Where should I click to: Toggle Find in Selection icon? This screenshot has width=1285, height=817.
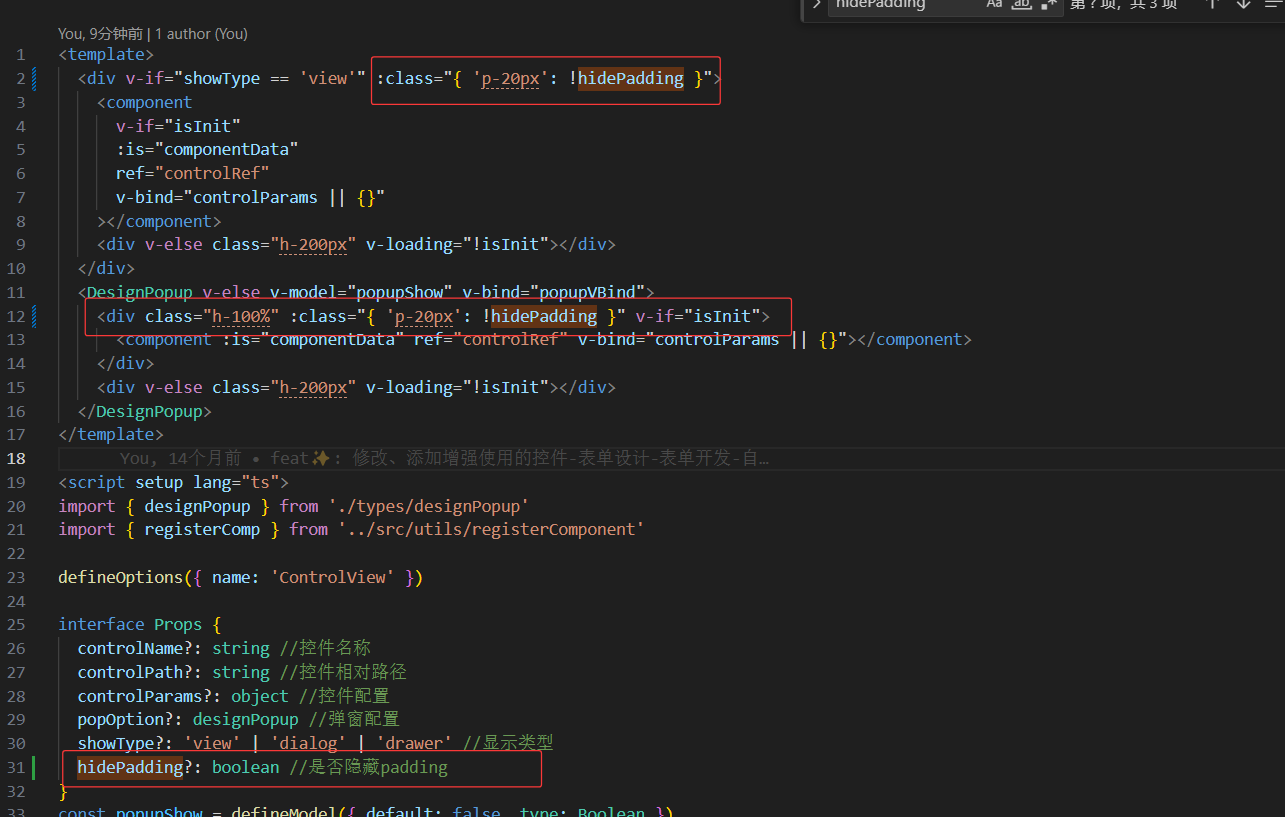click(1272, 4)
